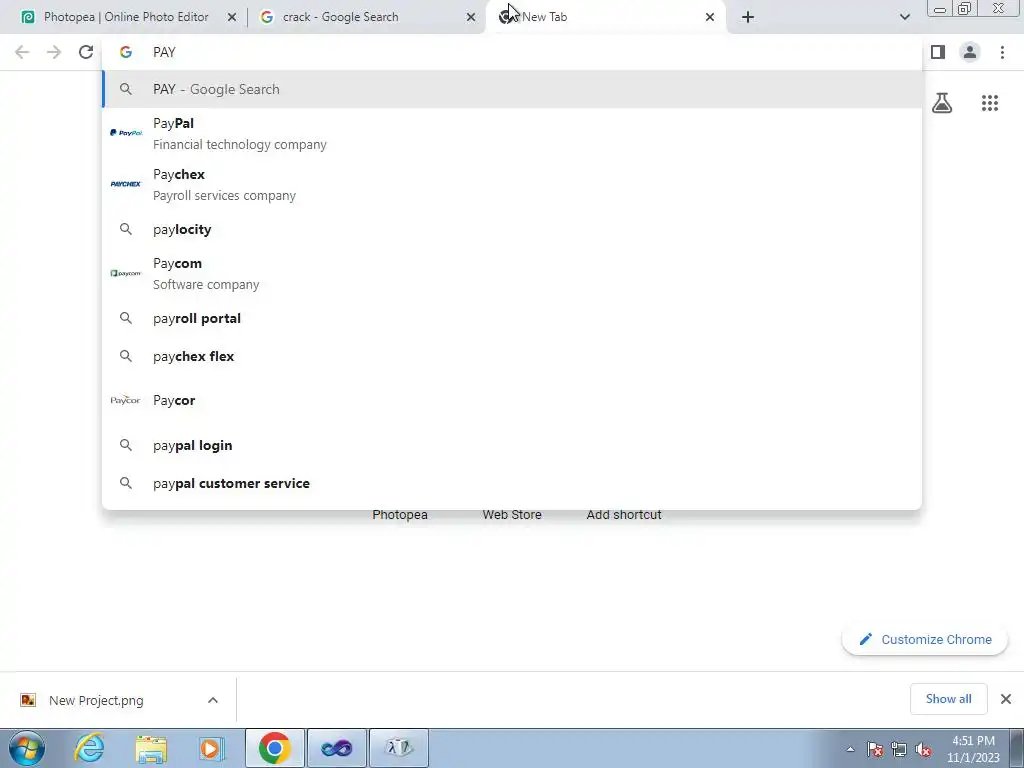This screenshot has width=1024, height=768.
Task: Click the Chrome taskbar icon
Action: (274, 748)
